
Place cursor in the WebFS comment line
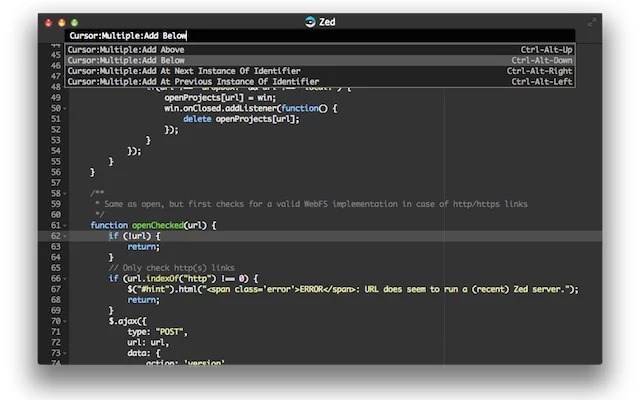[300, 205]
